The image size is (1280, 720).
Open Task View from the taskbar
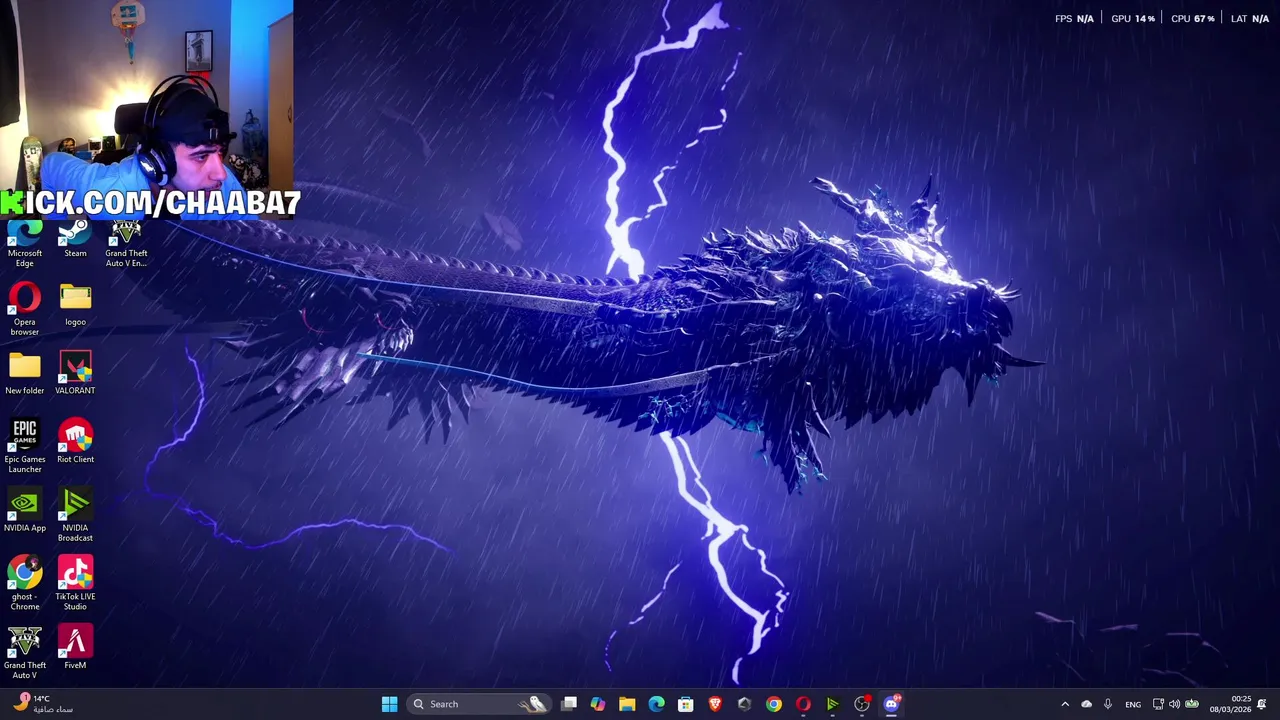tap(569, 704)
